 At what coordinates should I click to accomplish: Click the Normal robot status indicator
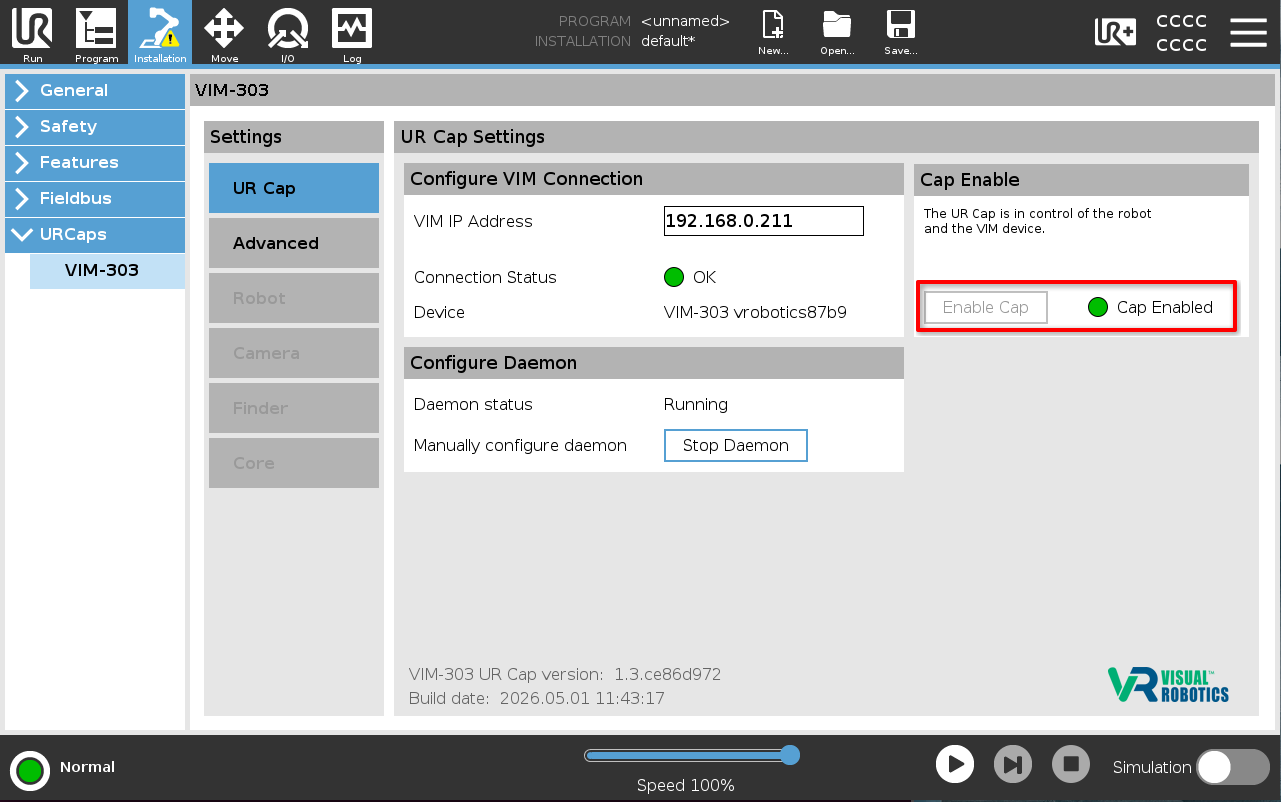(30, 770)
